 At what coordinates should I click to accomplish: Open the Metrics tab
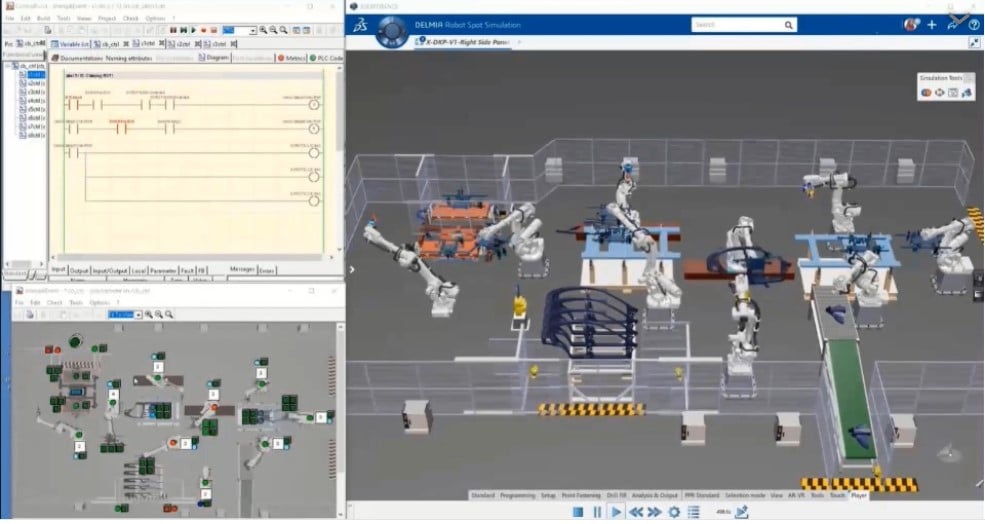pos(292,58)
